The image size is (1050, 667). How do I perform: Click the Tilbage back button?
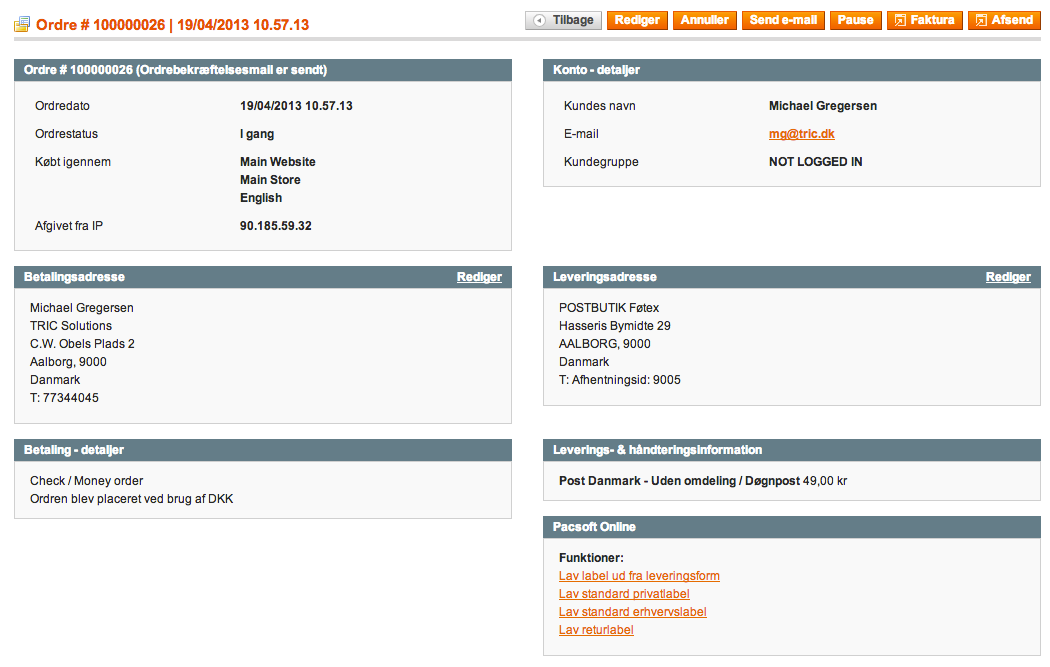[x=563, y=20]
